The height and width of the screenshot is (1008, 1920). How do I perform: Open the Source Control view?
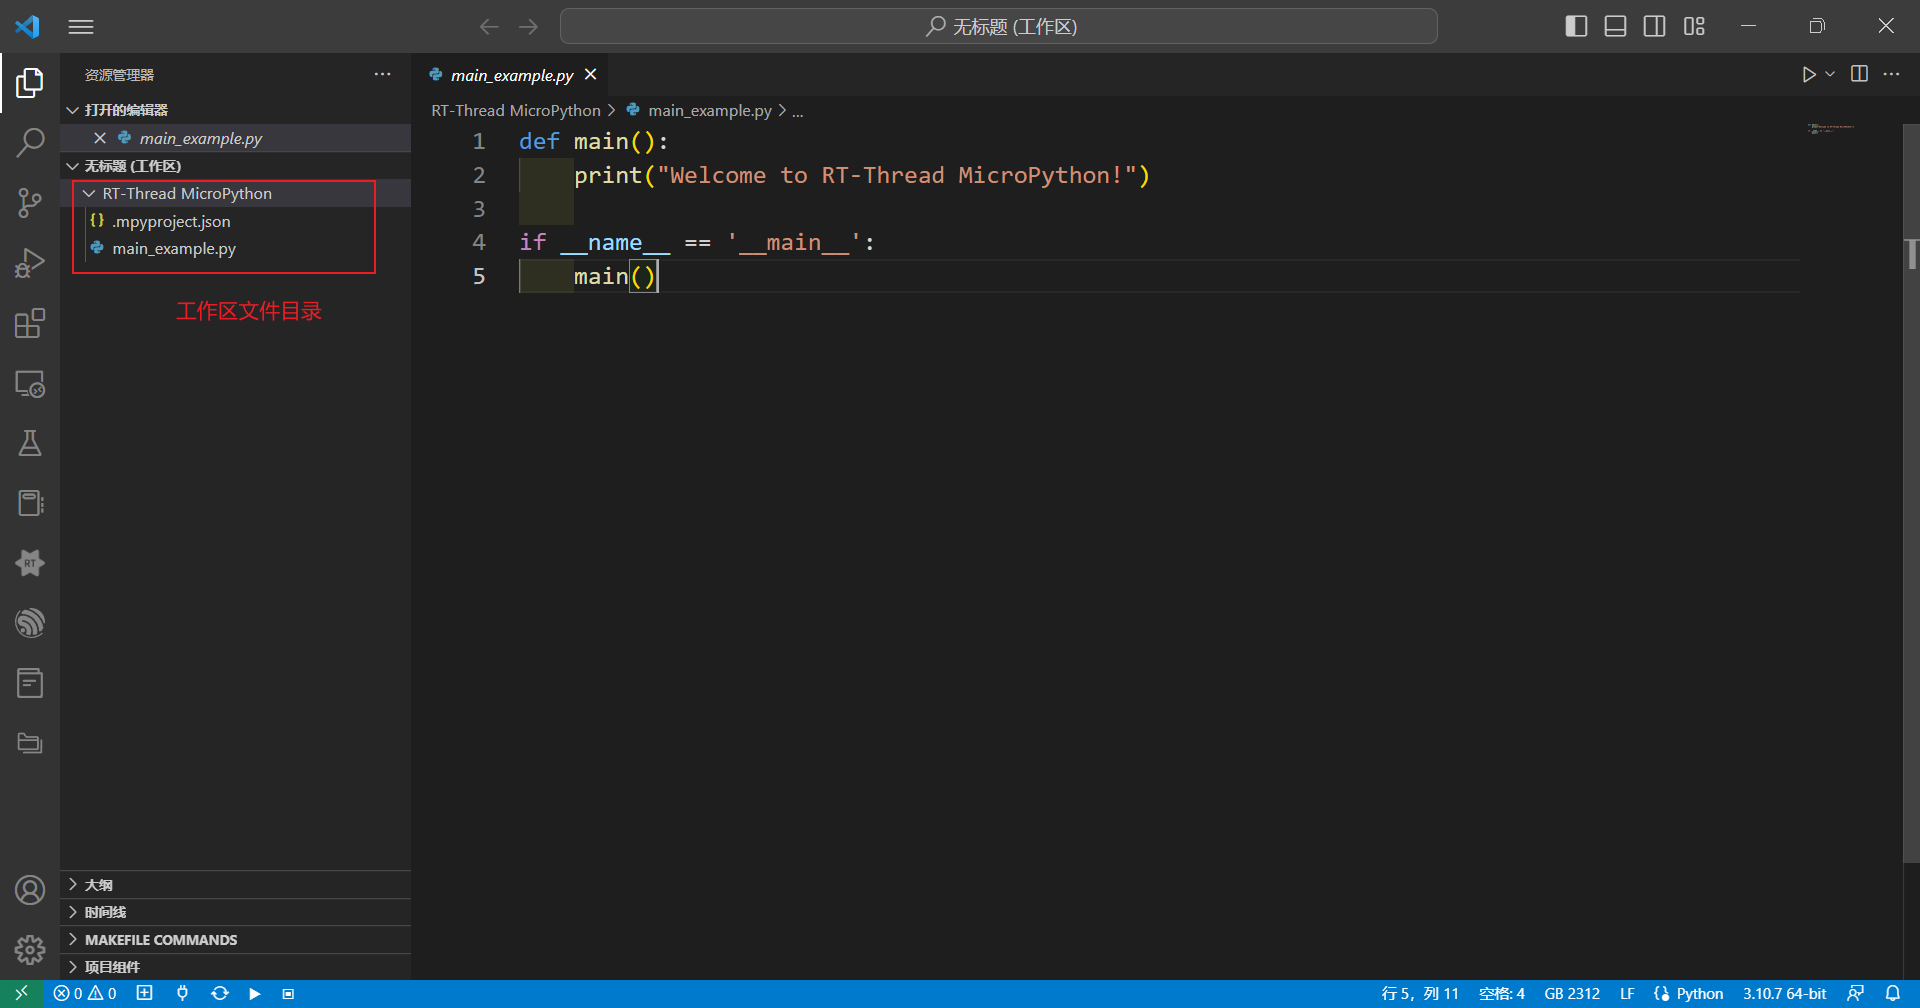click(30, 203)
